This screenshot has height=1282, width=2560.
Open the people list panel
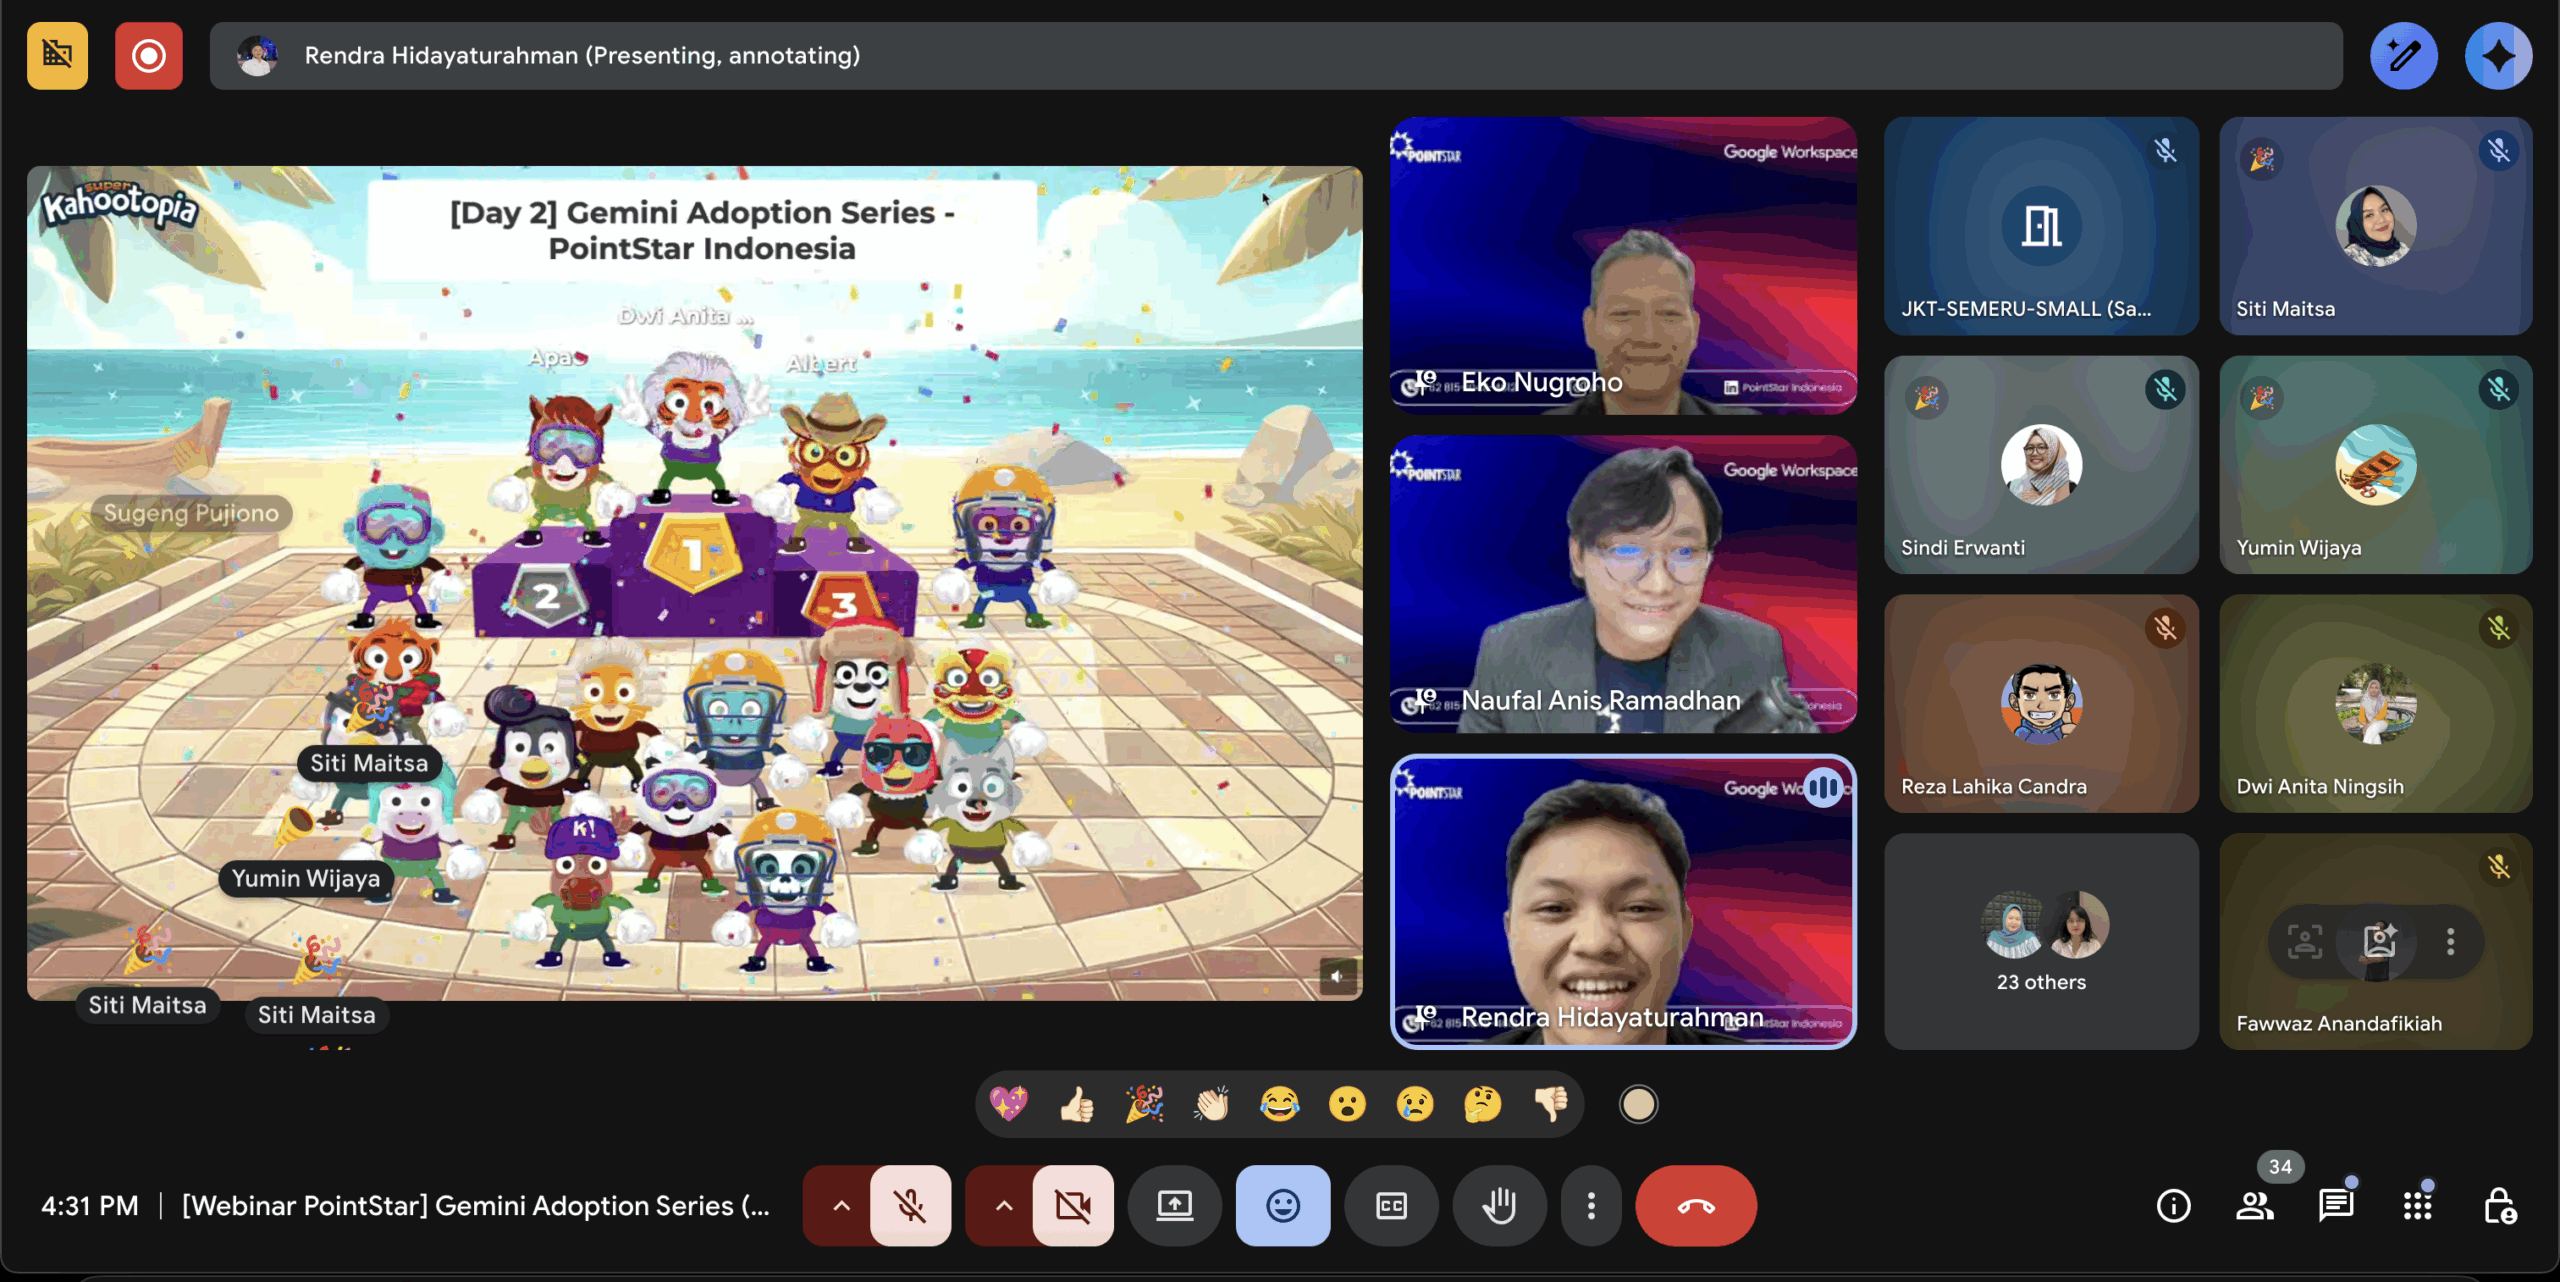(x=2255, y=1205)
